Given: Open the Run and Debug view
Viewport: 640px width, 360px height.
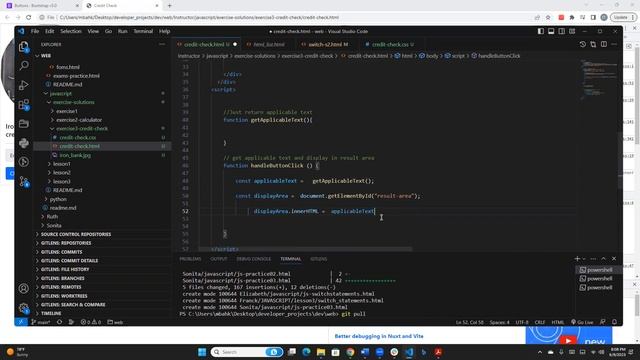Looking at the screenshot, I should point(24,85).
